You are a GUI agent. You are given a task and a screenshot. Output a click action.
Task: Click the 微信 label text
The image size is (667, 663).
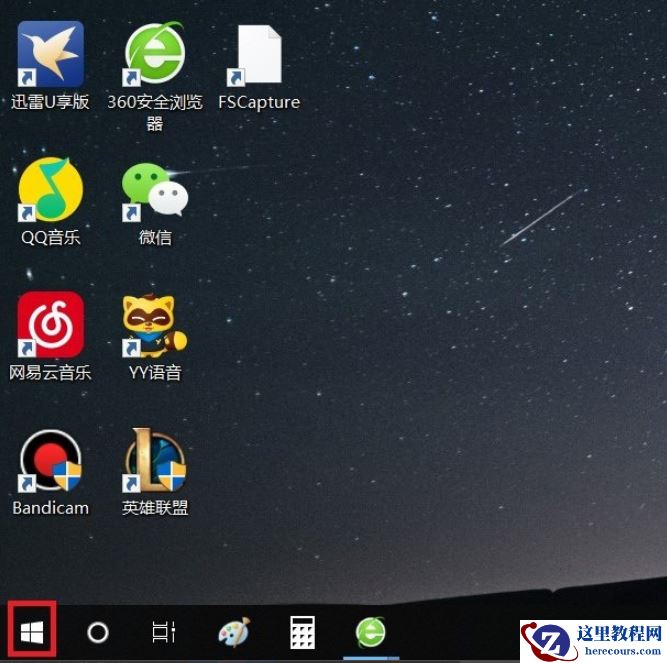click(x=155, y=237)
